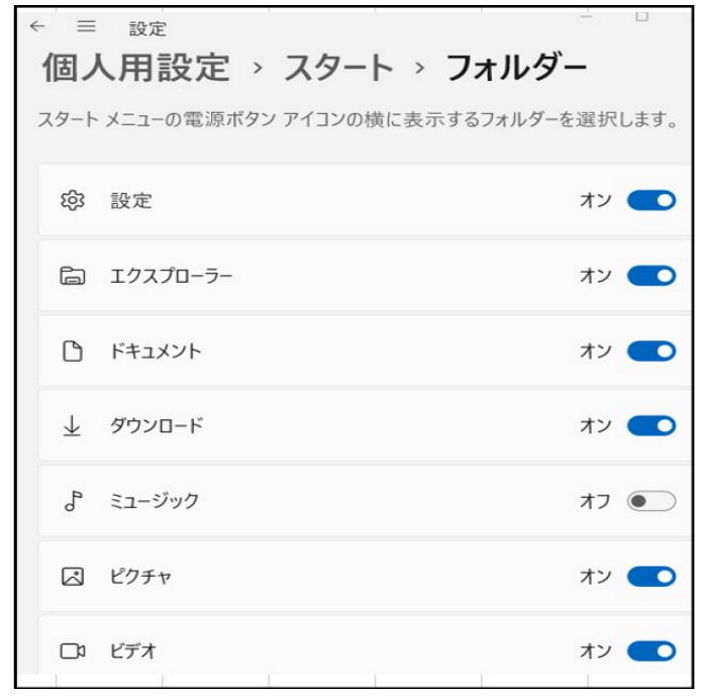The height and width of the screenshot is (697, 706).
Task: Click the ミュージック row label
Action: click(x=154, y=501)
